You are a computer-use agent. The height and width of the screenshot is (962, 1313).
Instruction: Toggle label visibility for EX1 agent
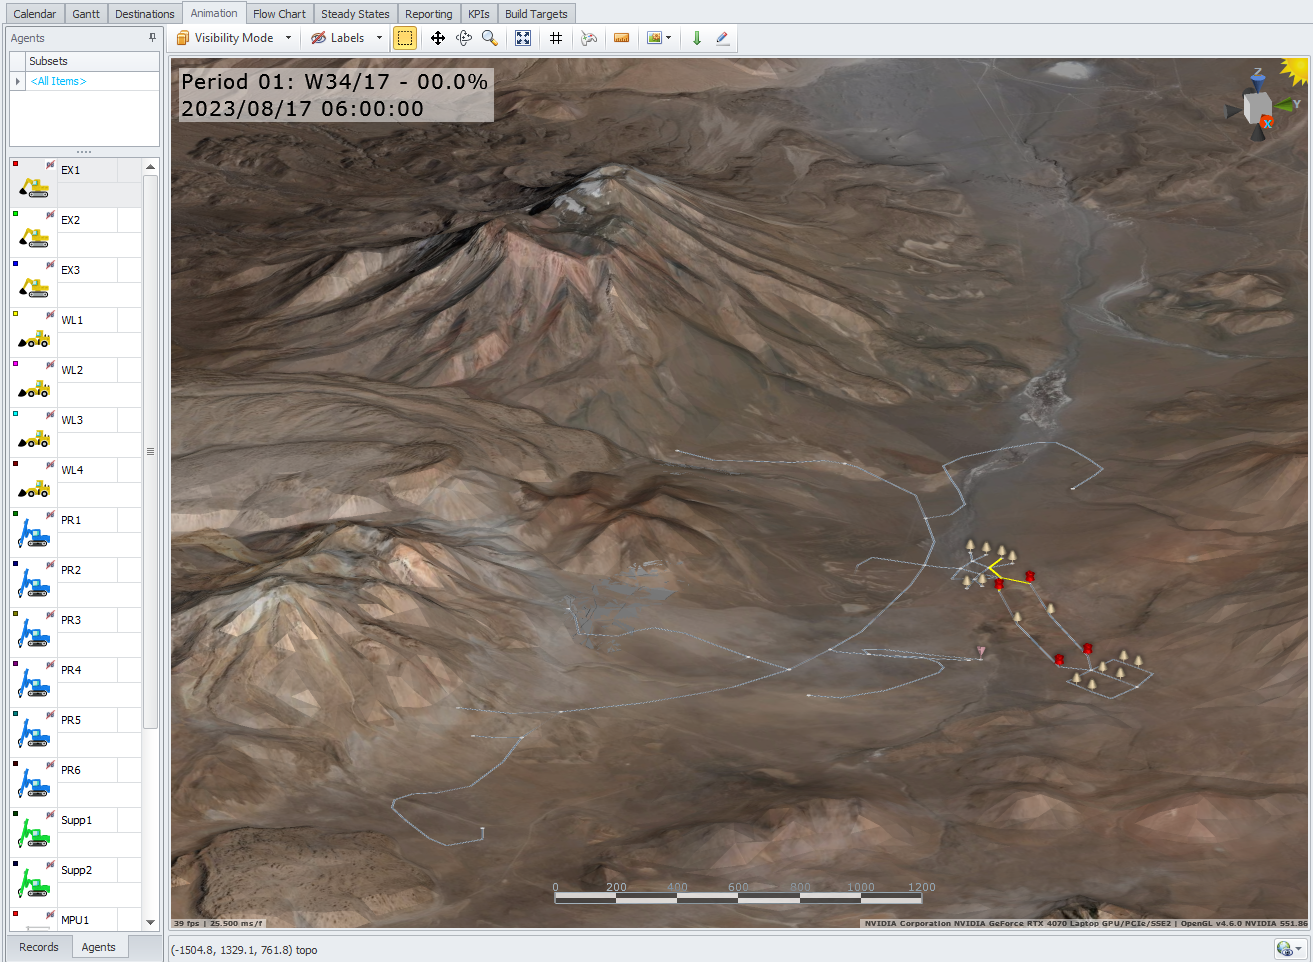tap(50, 165)
